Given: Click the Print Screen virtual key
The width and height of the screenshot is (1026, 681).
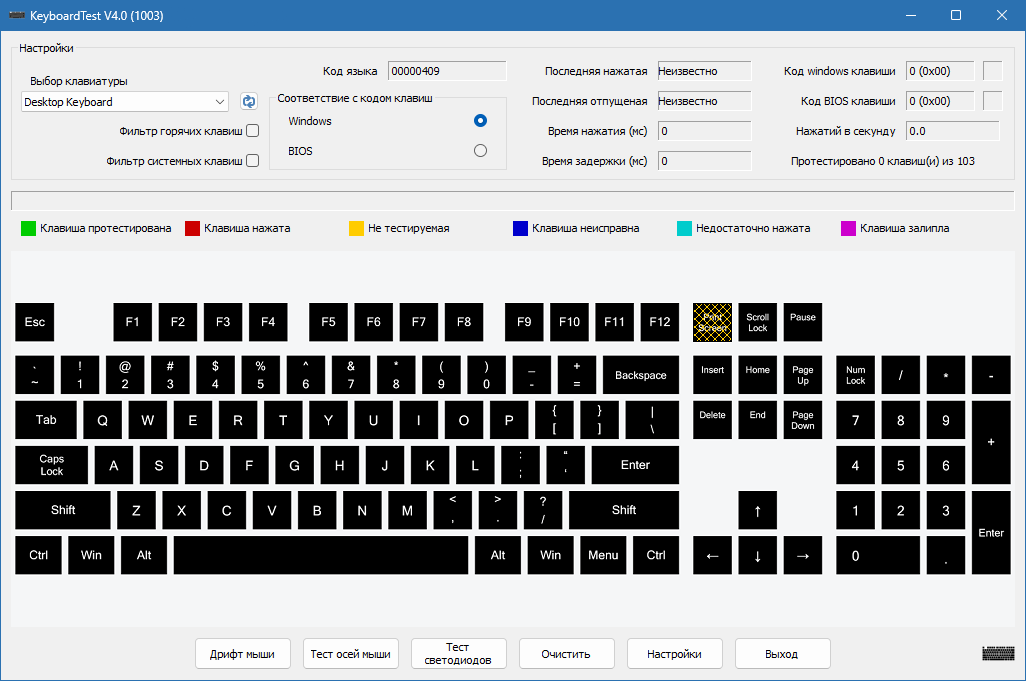Looking at the screenshot, I should point(712,322).
